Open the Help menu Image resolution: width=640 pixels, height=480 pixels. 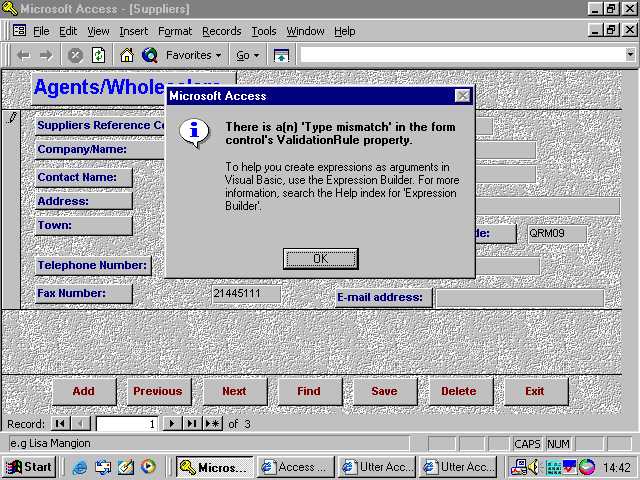[344, 31]
